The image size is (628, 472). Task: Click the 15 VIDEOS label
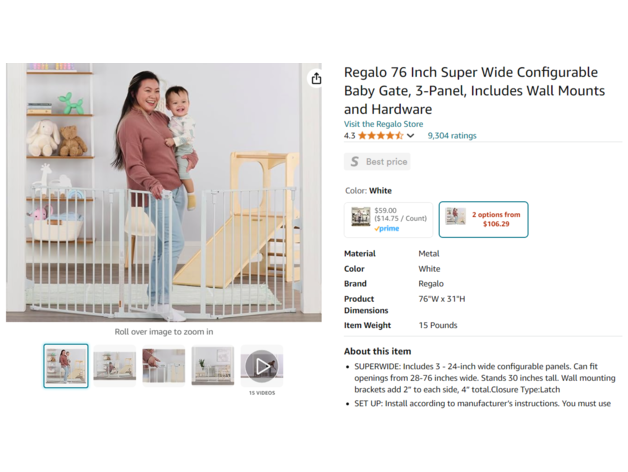[x=261, y=393]
